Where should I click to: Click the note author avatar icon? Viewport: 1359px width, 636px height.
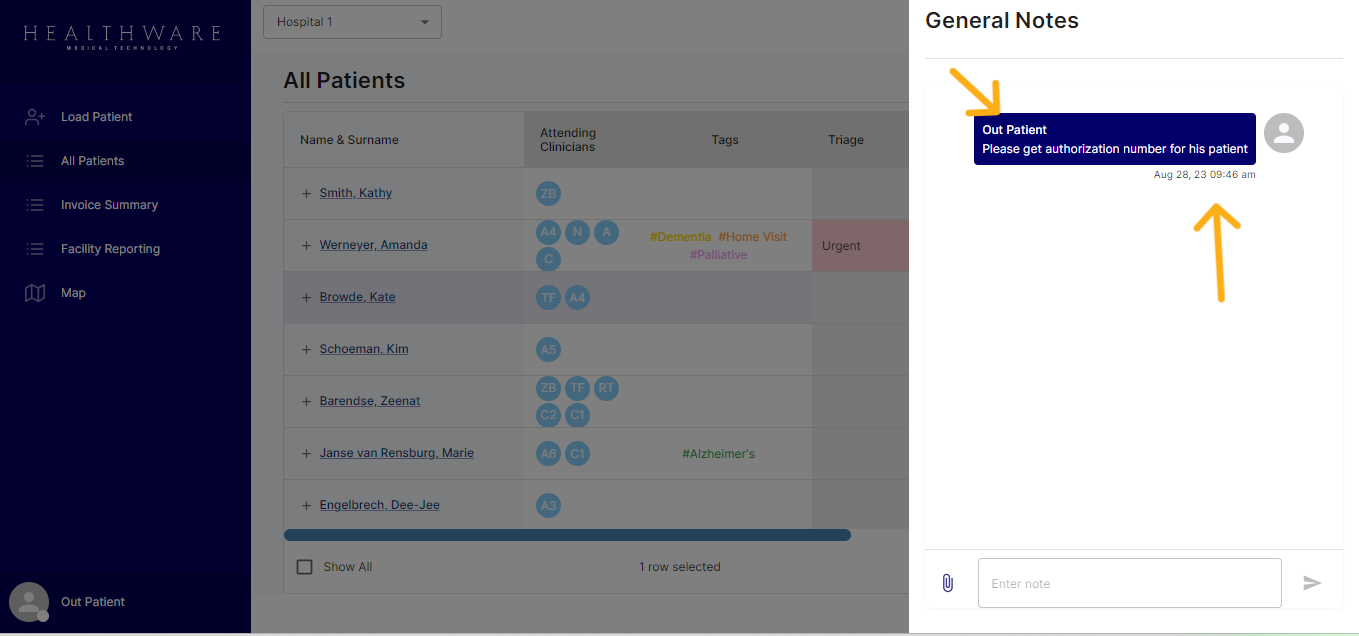(1284, 133)
